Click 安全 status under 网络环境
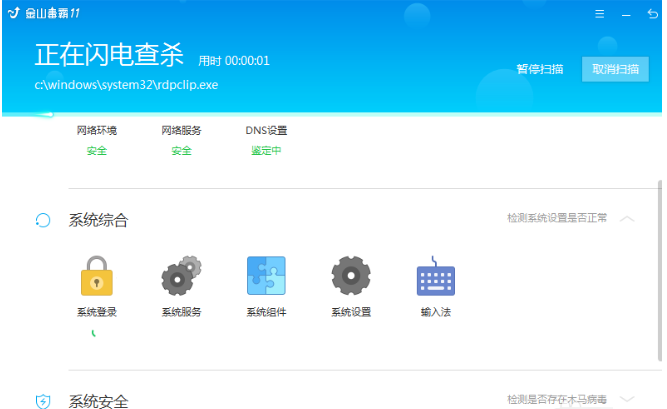The image size is (667, 409). [97, 151]
